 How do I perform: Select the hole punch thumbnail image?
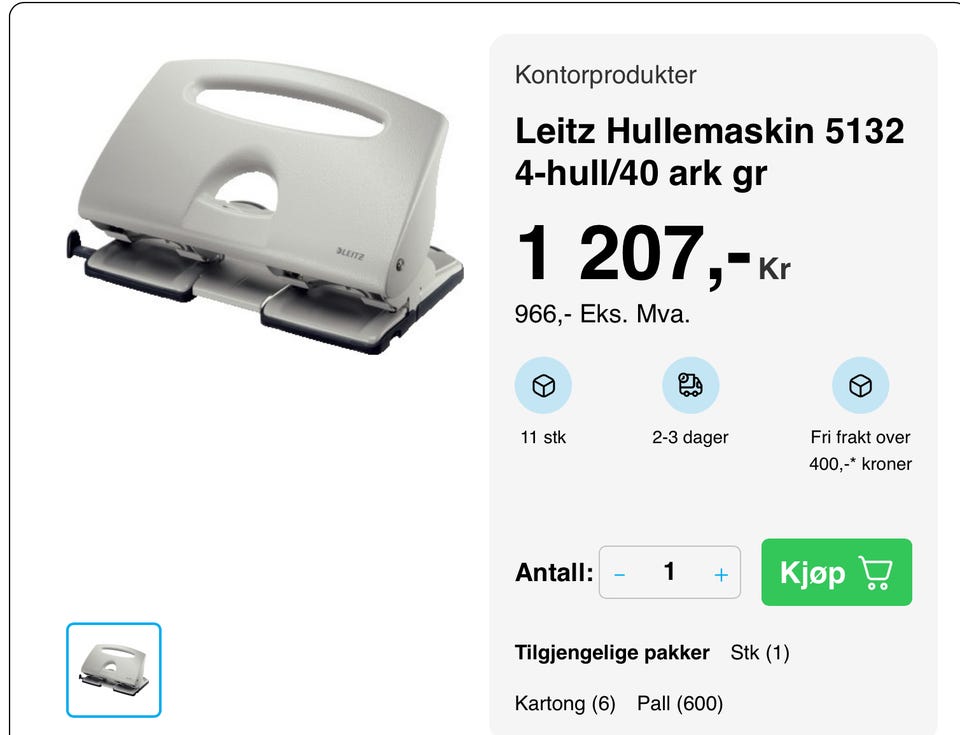pyautogui.click(x=114, y=670)
